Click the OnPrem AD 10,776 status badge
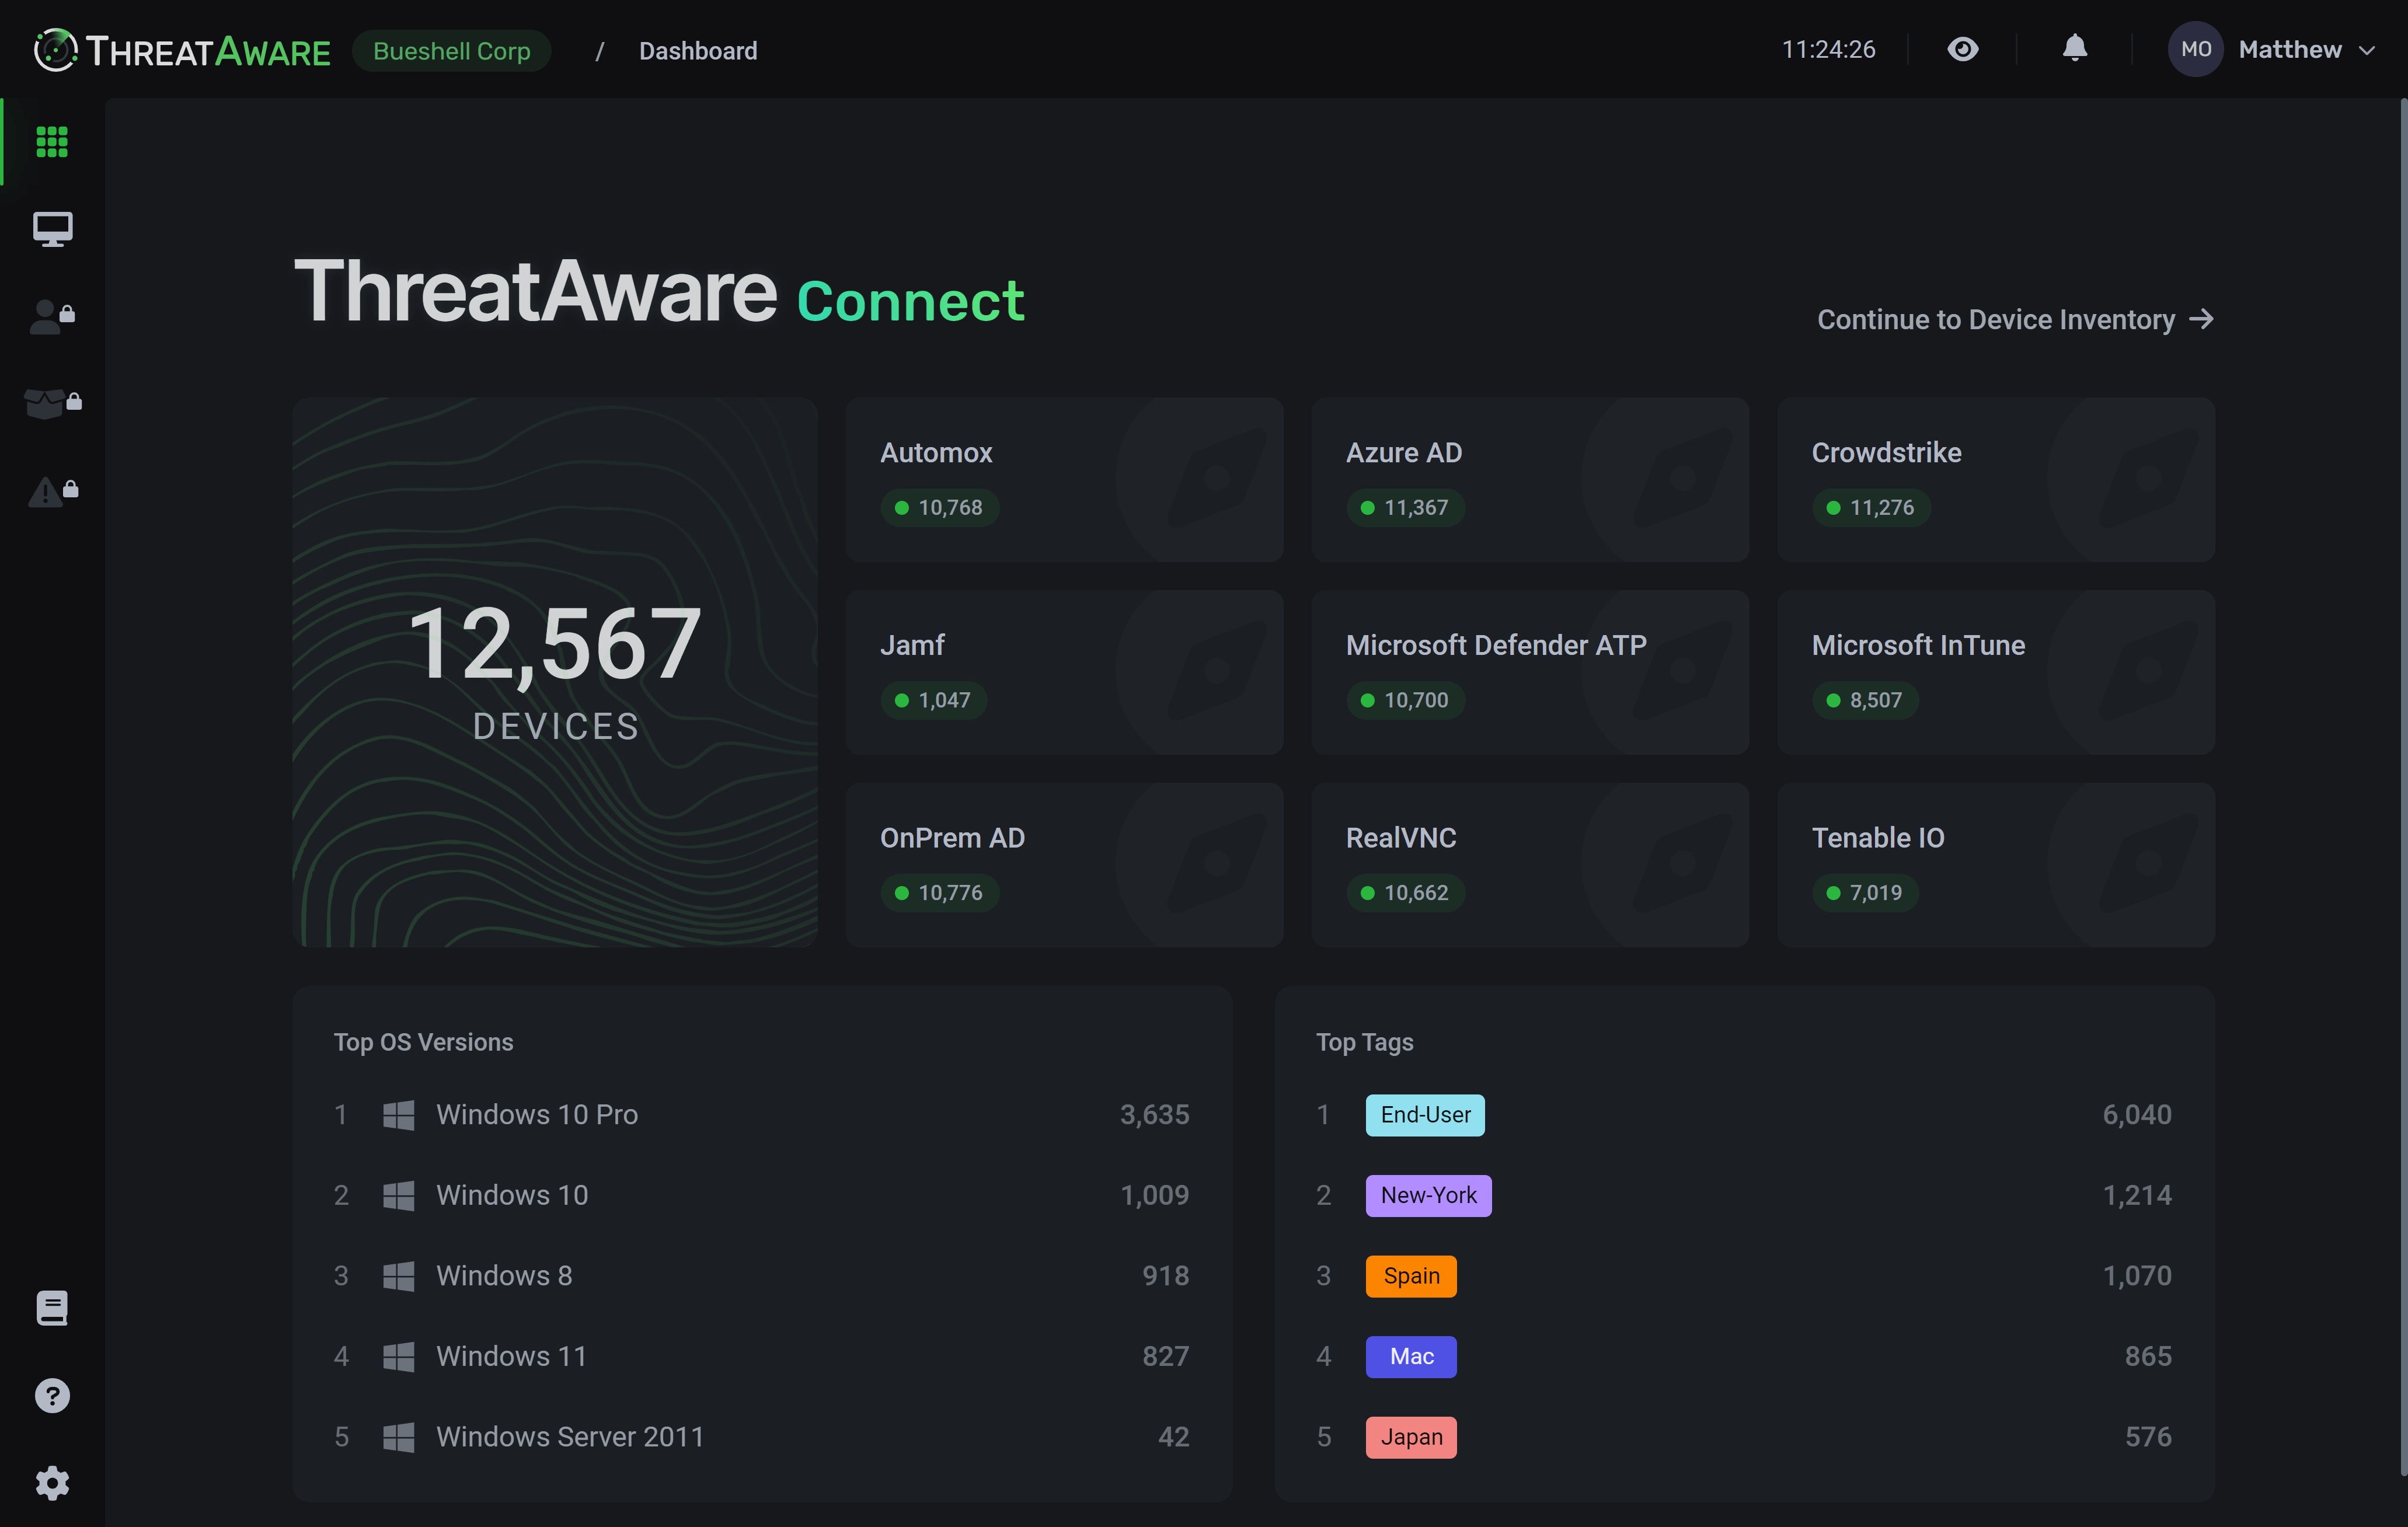 tap(939, 893)
